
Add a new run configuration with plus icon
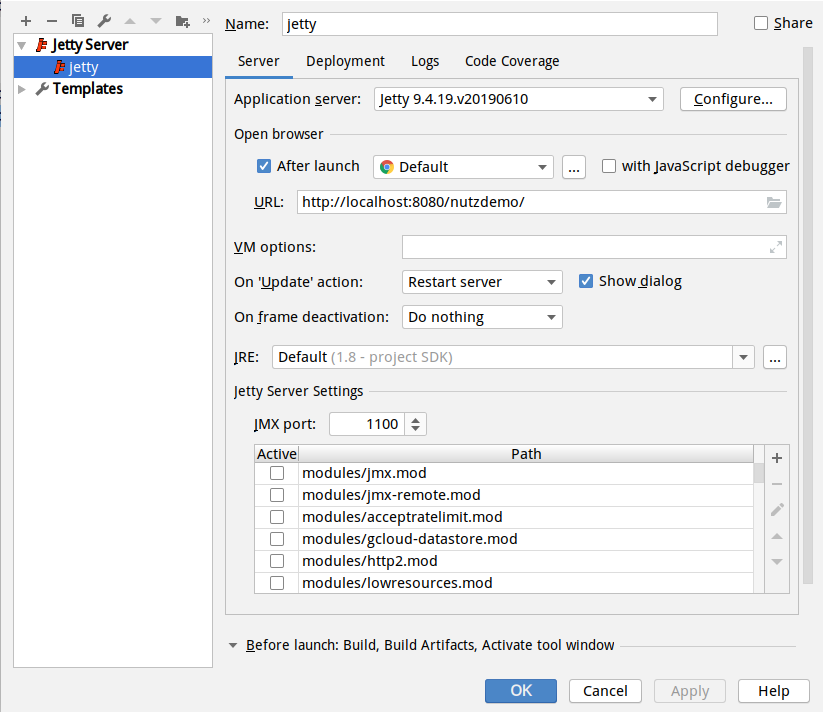click(x=26, y=21)
